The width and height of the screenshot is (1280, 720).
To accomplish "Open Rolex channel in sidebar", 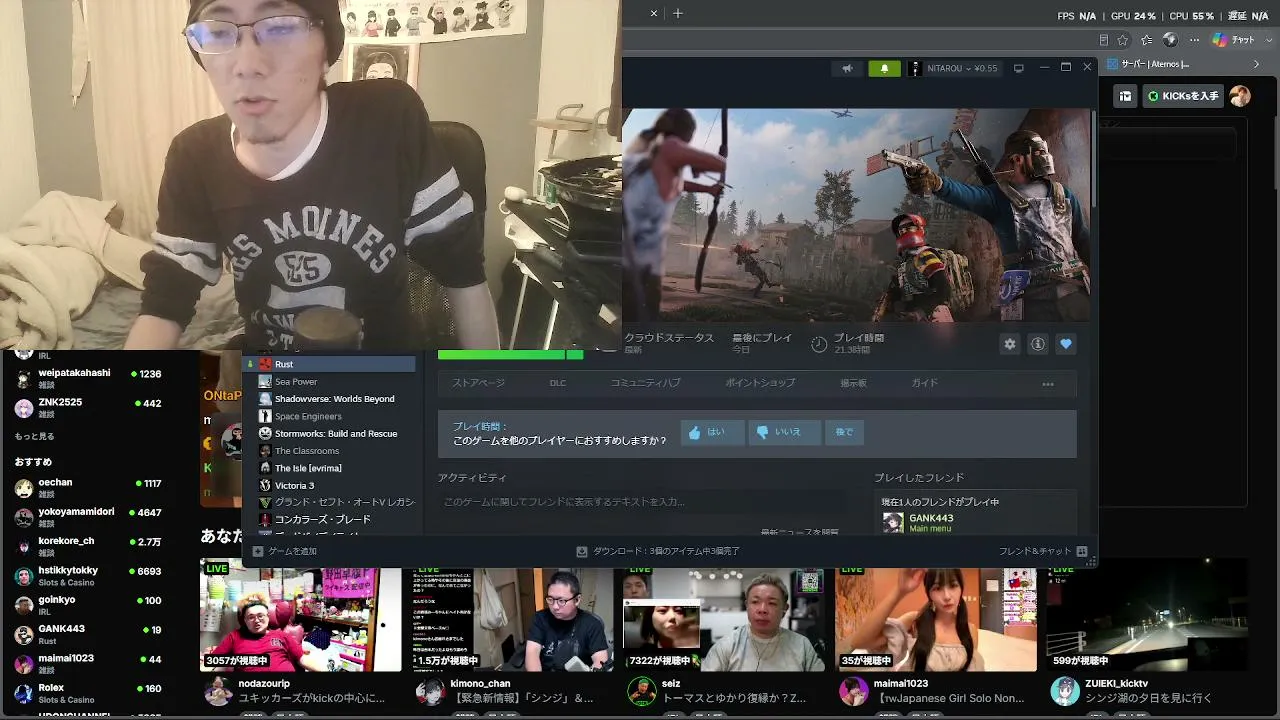I will tap(87, 693).
